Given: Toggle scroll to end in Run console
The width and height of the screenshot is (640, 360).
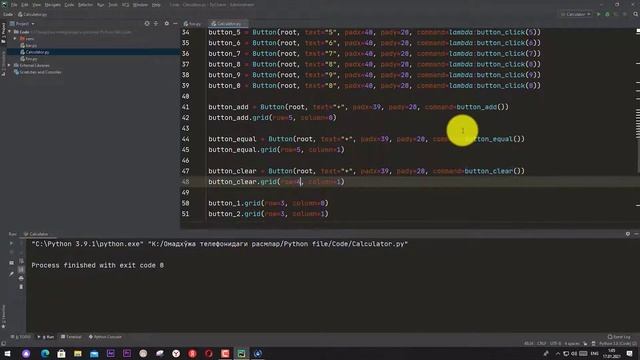Looking at the screenshot, I should 21,269.
